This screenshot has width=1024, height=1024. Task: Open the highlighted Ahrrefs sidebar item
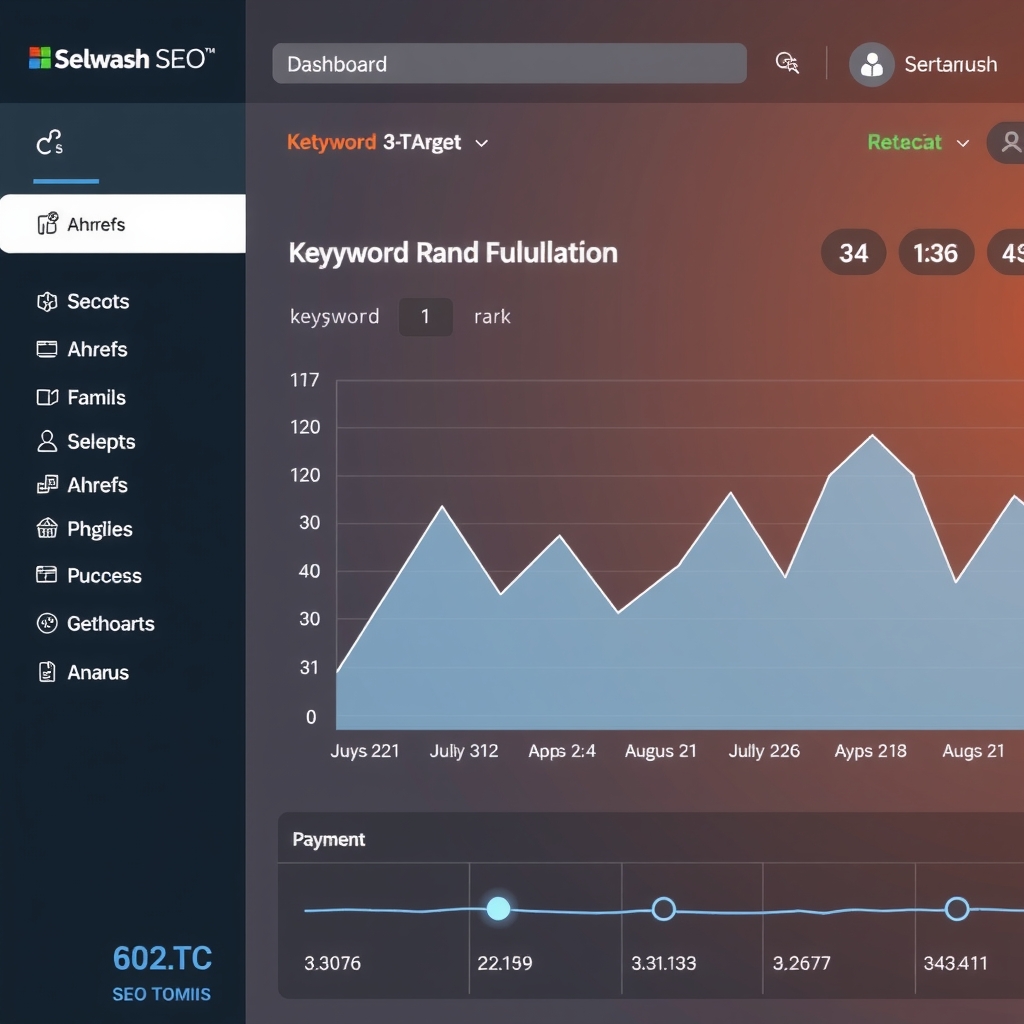(x=123, y=223)
